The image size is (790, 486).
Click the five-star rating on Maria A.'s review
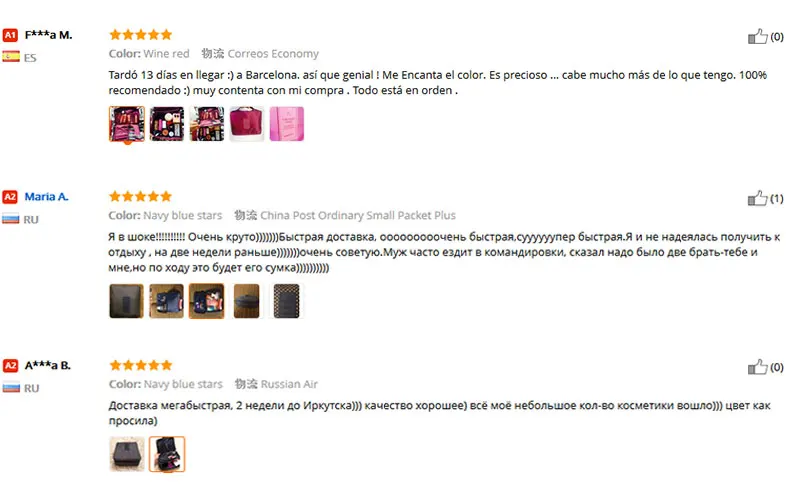click(x=141, y=196)
